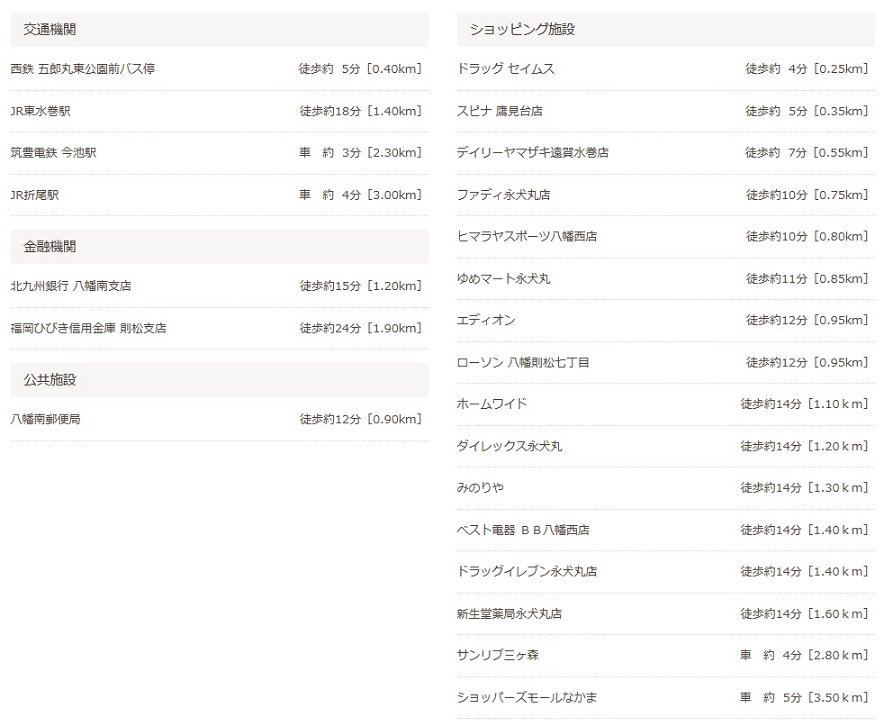The height and width of the screenshot is (726, 884).
Task: Select the ホームワイド entry
Action: click(492, 404)
